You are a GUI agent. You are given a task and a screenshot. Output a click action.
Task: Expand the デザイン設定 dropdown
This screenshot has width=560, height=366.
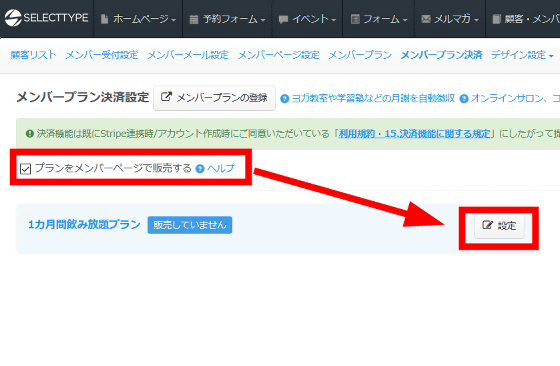(x=522, y=55)
